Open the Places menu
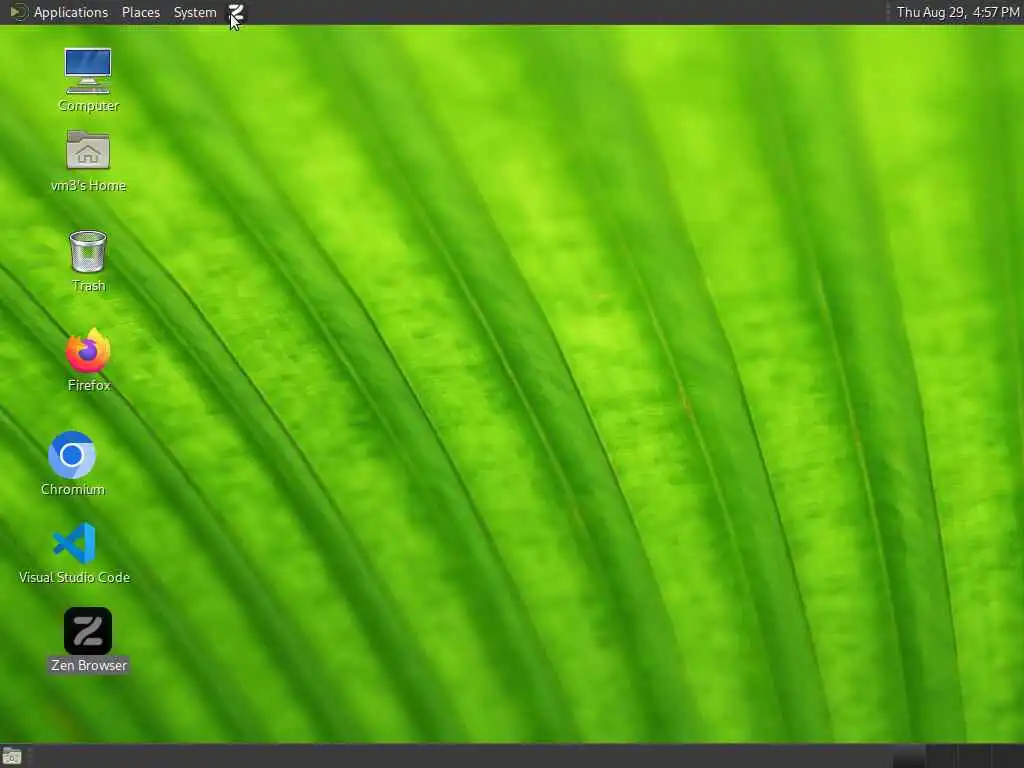1024x768 pixels. 140,12
